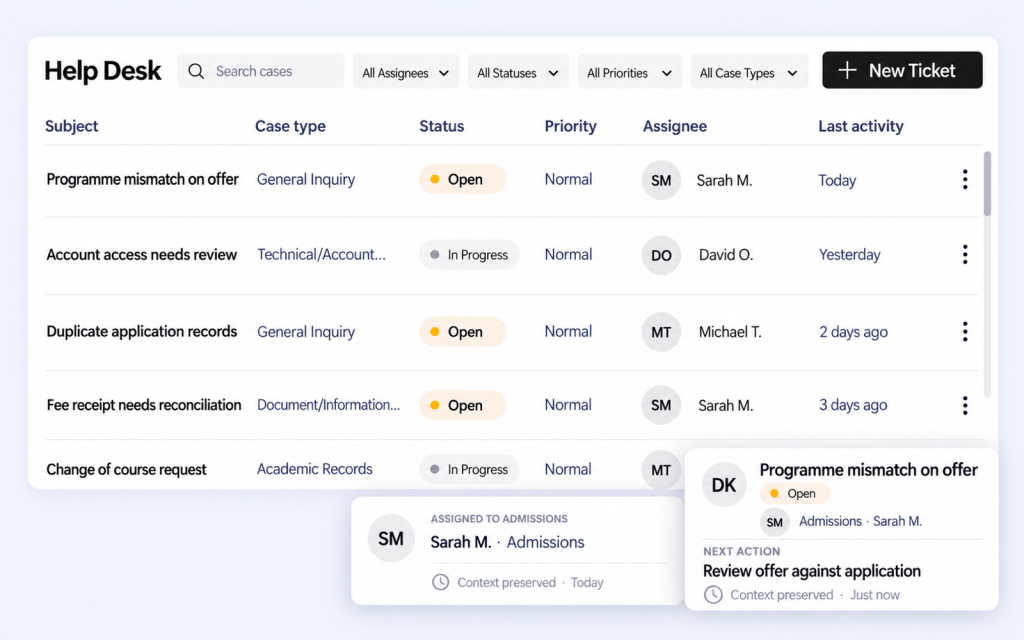This screenshot has width=1024, height=640.
Task: Open row menu for Duplicate application records
Action: 965,332
